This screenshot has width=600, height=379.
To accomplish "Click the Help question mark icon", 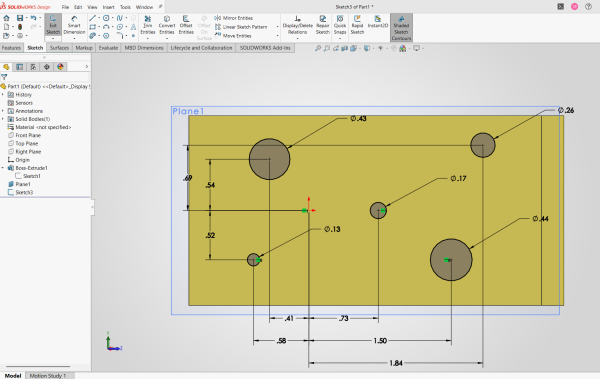I will click(x=588, y=7).
